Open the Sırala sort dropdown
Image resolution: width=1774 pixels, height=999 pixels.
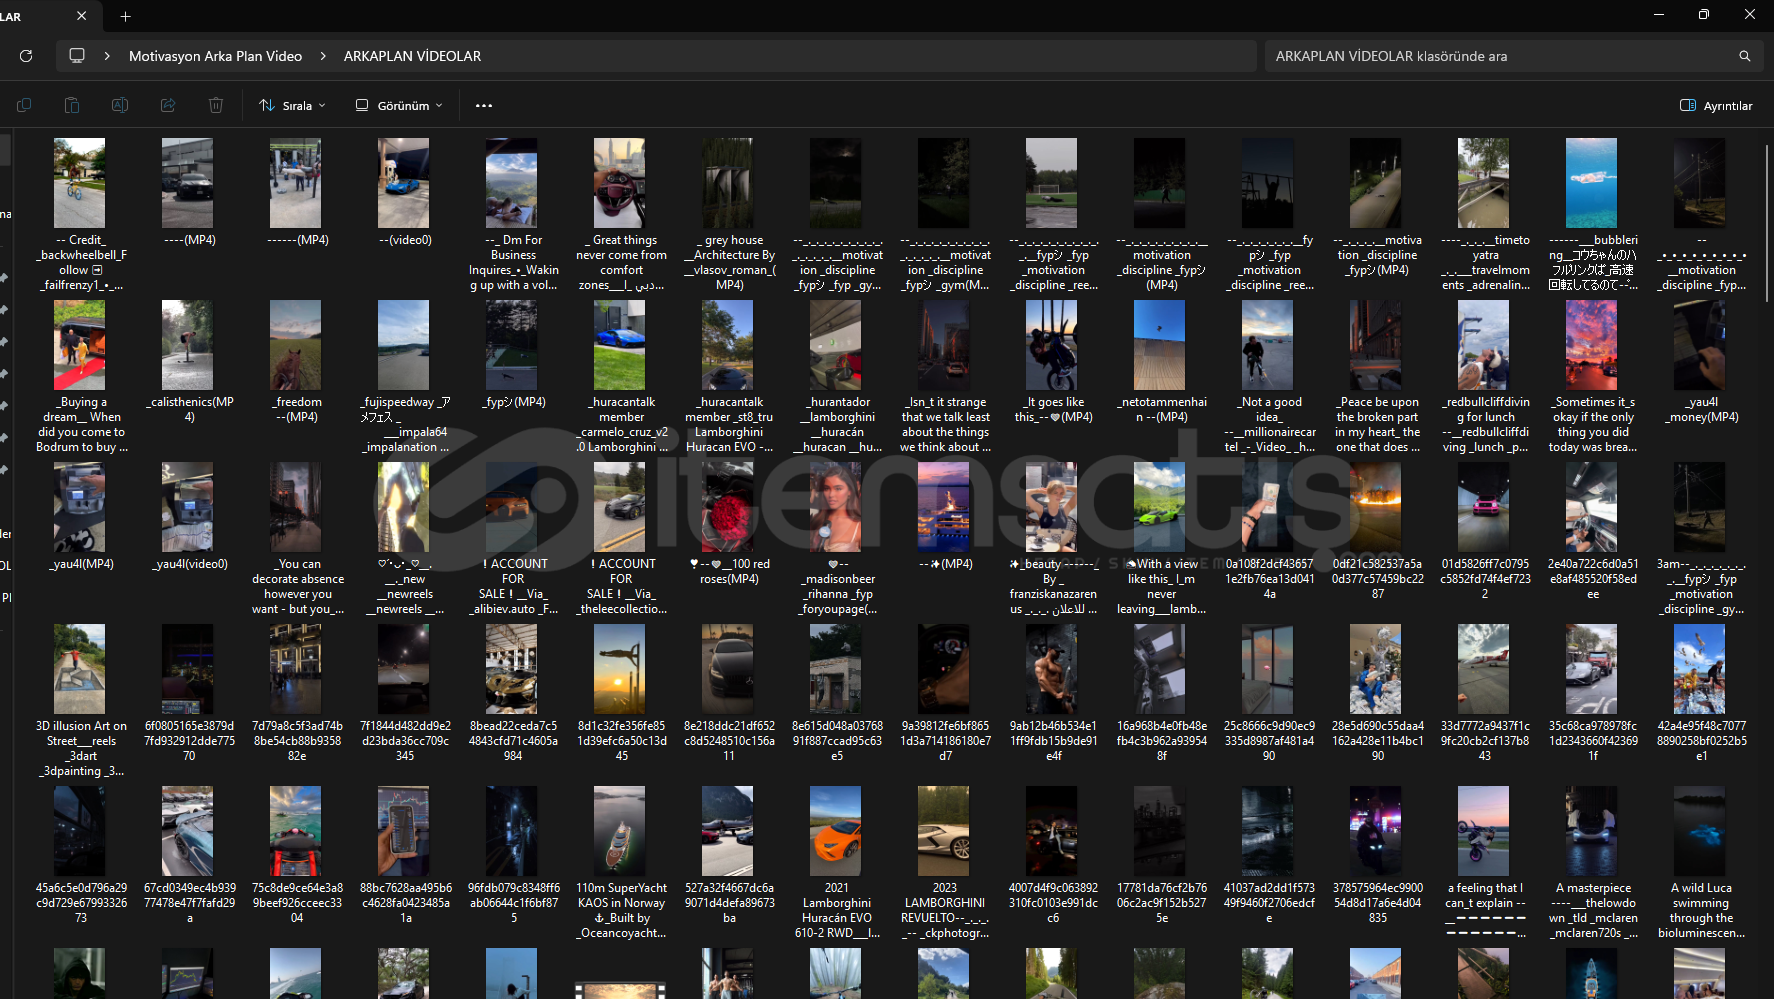point(292,105)
